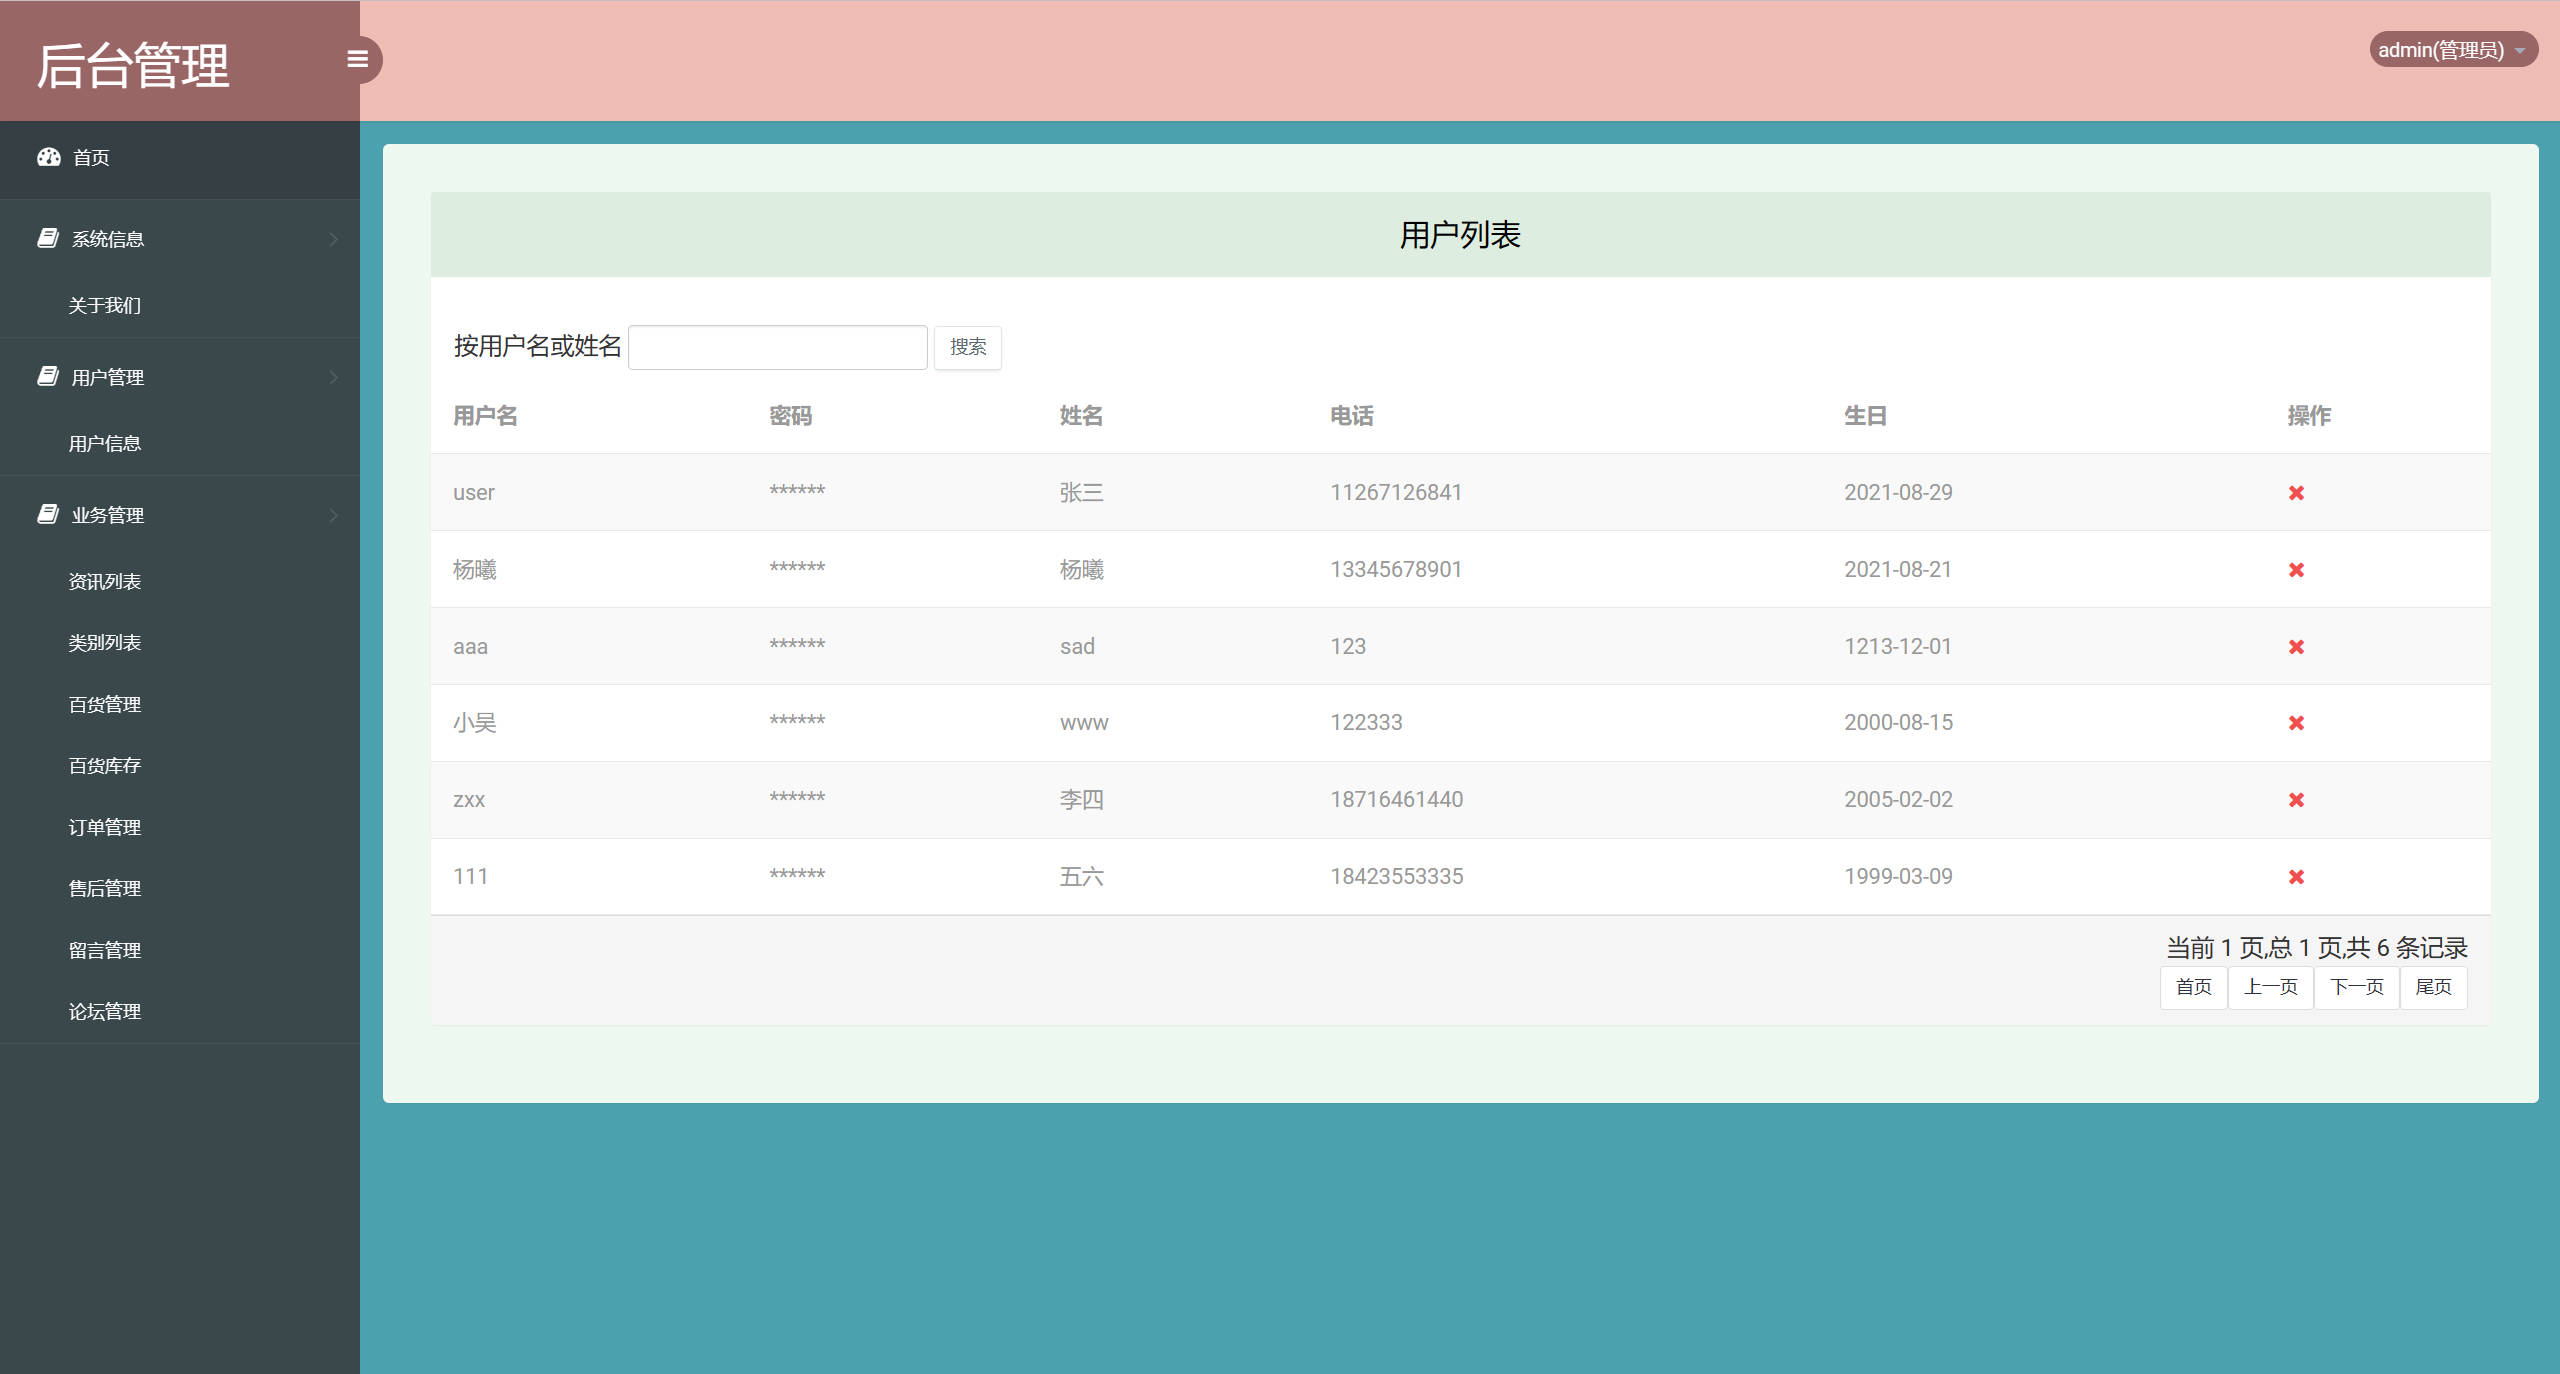The width and height of the screenshot is (2560, 1374).
Task: Collapse the 用户管理 section chevron
Action: pos(333,377)
